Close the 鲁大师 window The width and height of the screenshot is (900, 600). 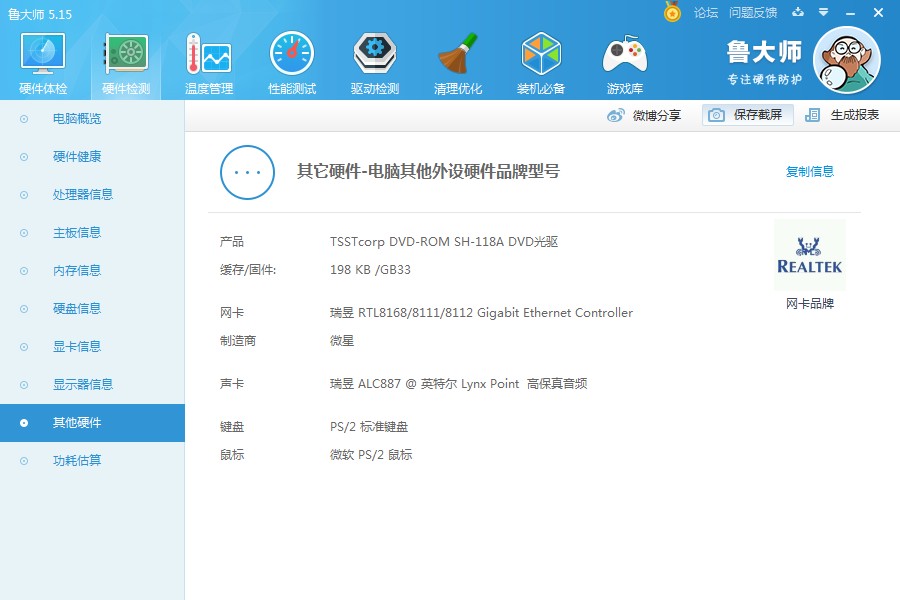878,13
